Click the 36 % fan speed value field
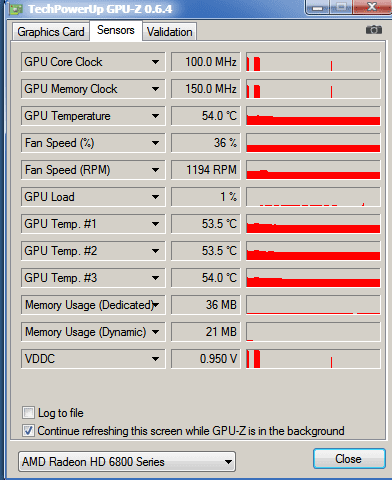 [205, 143]
